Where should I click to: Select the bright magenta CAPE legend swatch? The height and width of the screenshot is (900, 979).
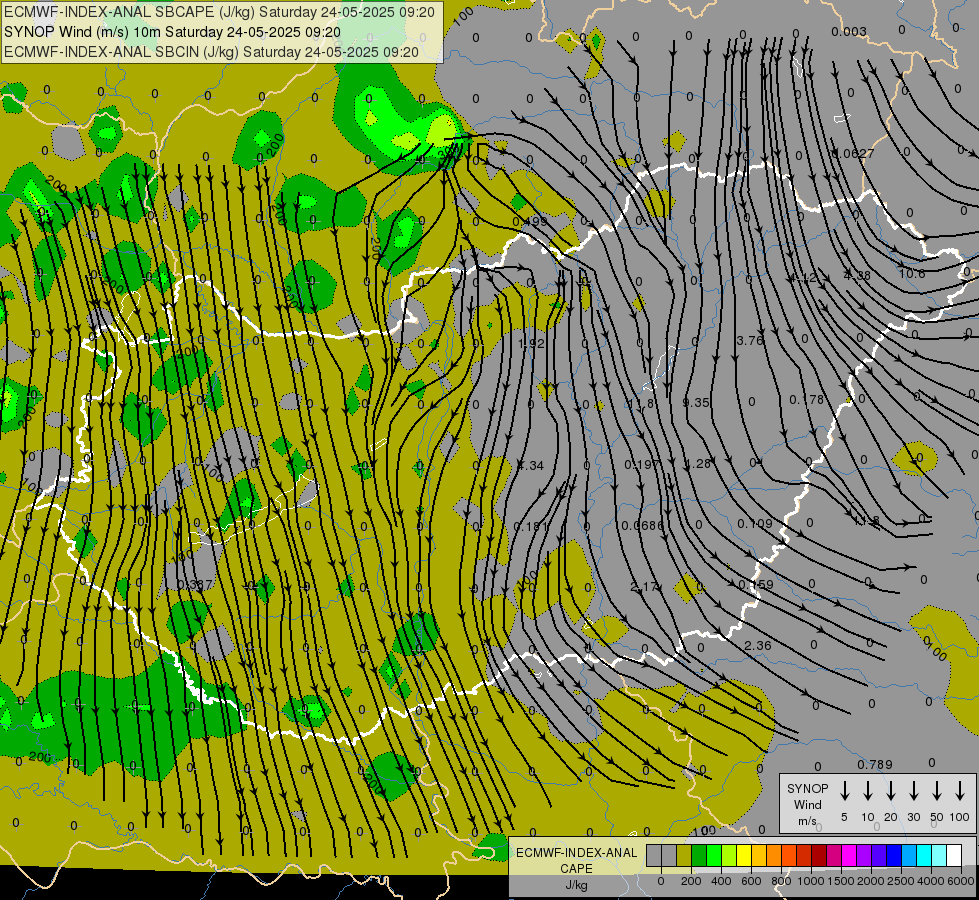tap(849, 856)
